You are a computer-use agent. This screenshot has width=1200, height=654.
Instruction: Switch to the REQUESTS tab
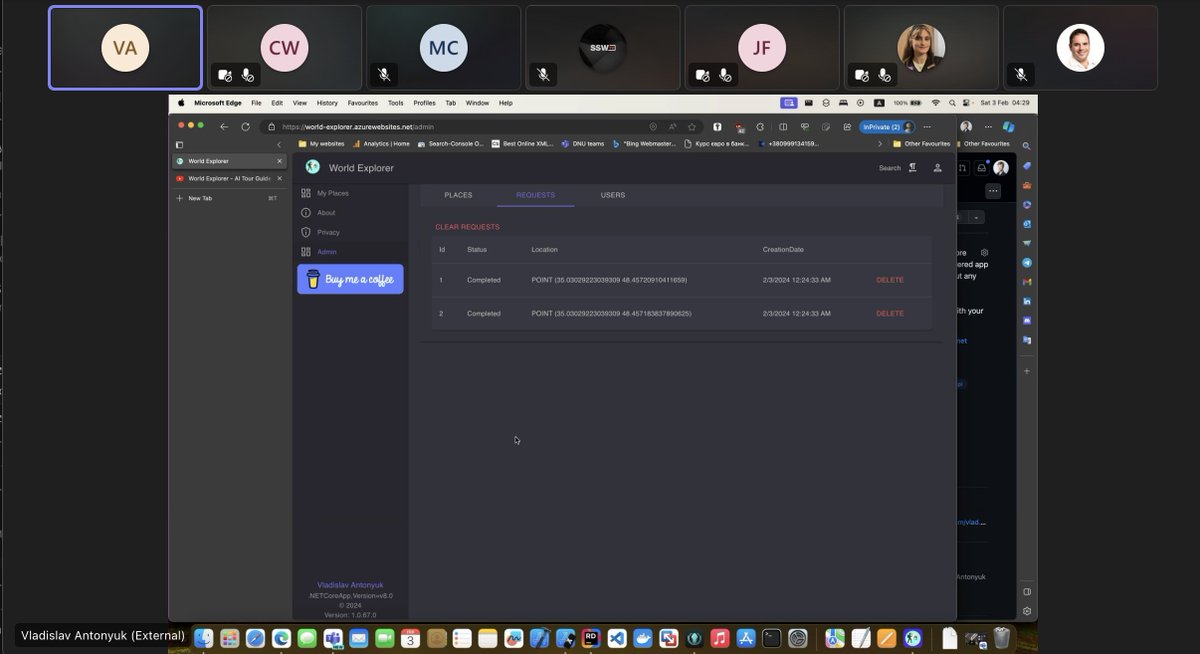pos(536,195)
